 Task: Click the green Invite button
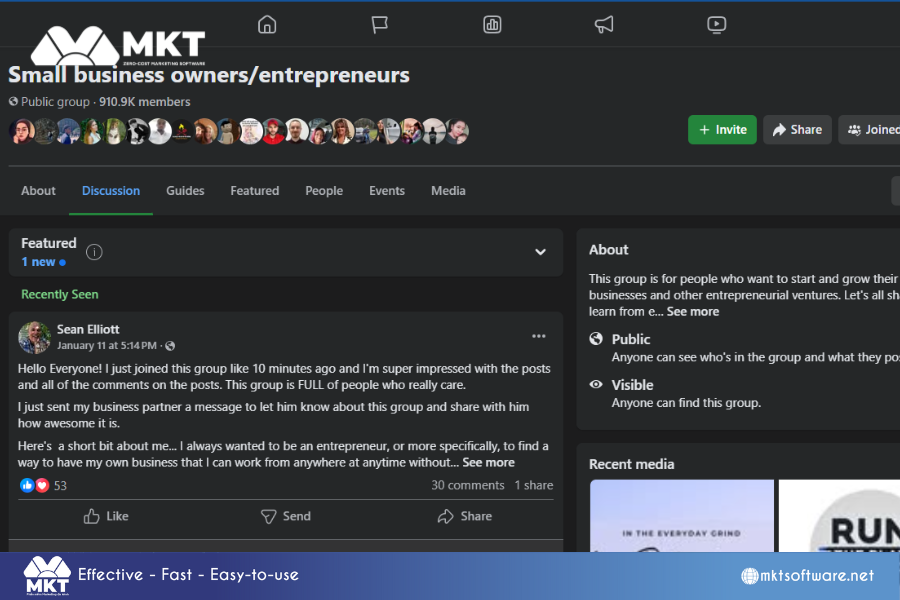(x=722, y=130)
